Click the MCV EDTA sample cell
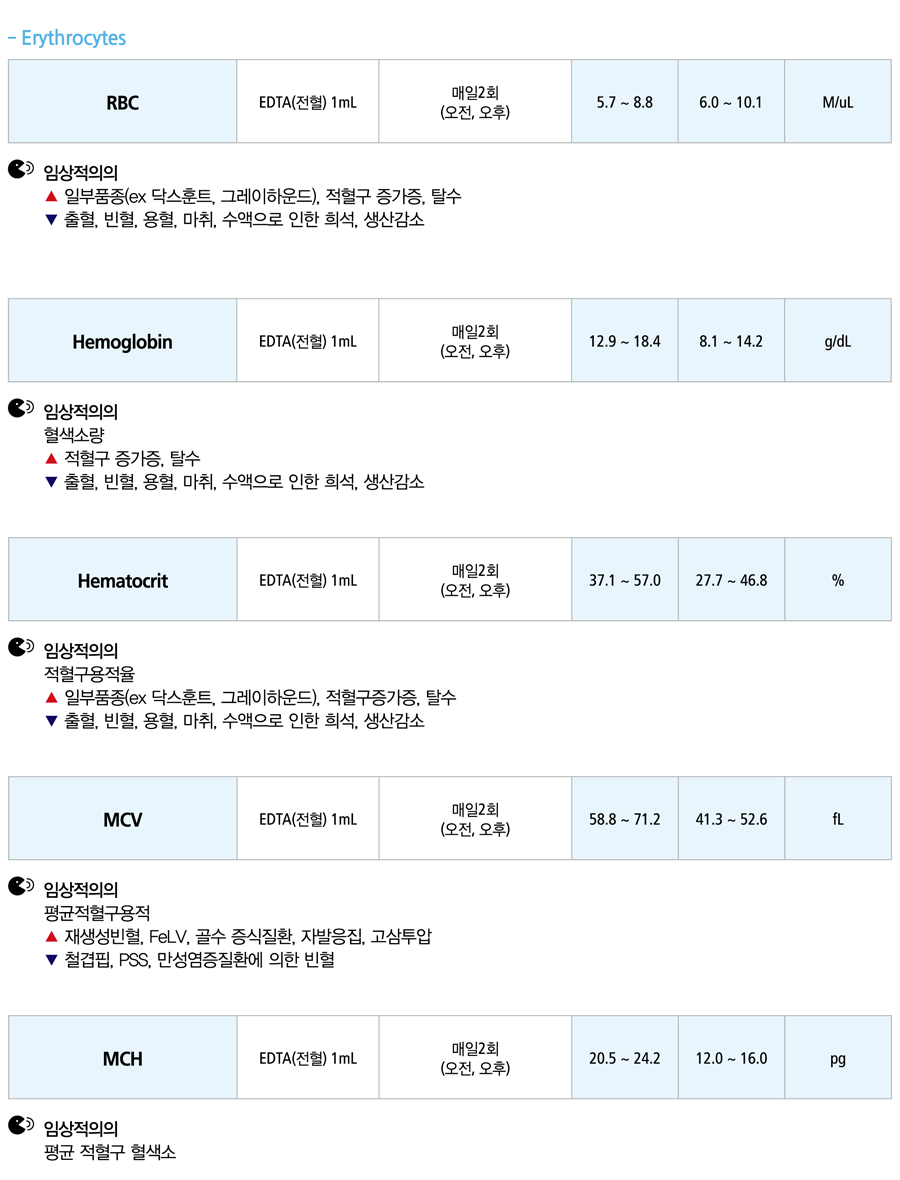The width and height of the screenshot is (900, 1180). 308,819
